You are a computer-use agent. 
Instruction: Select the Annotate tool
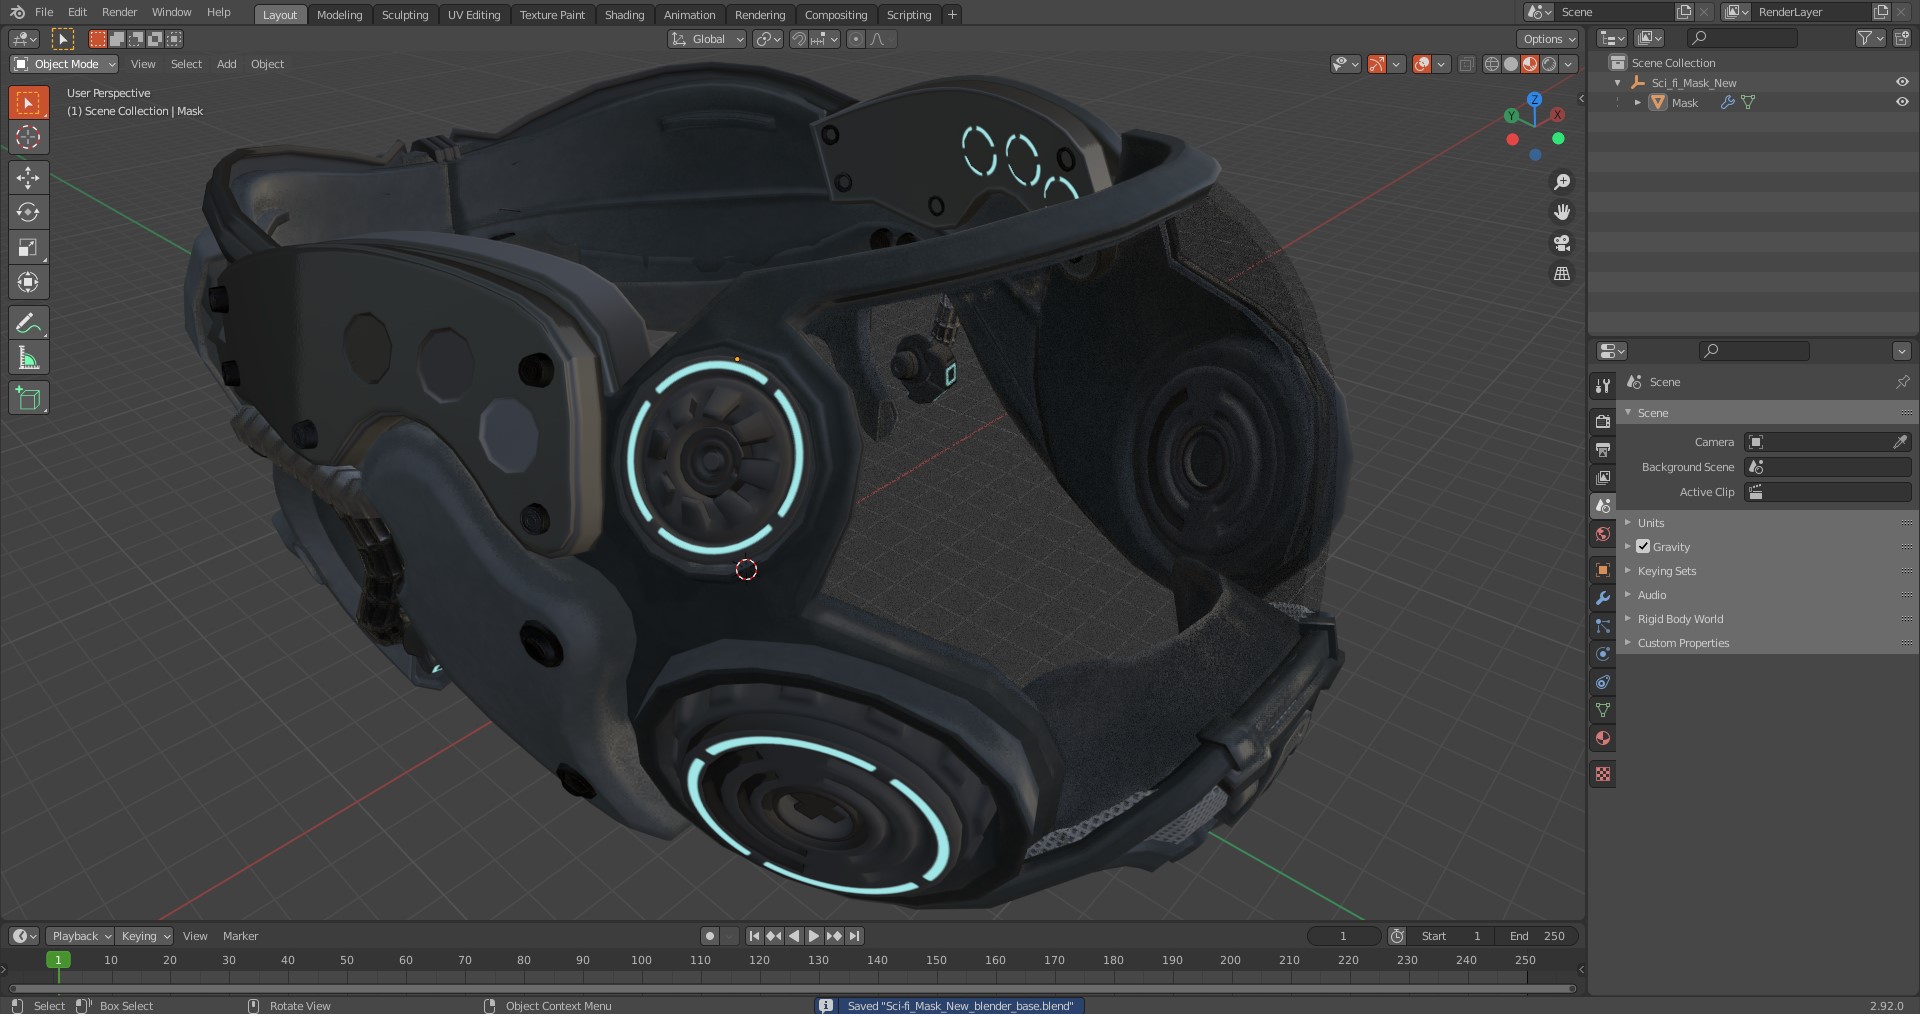[x=28, y=323]
